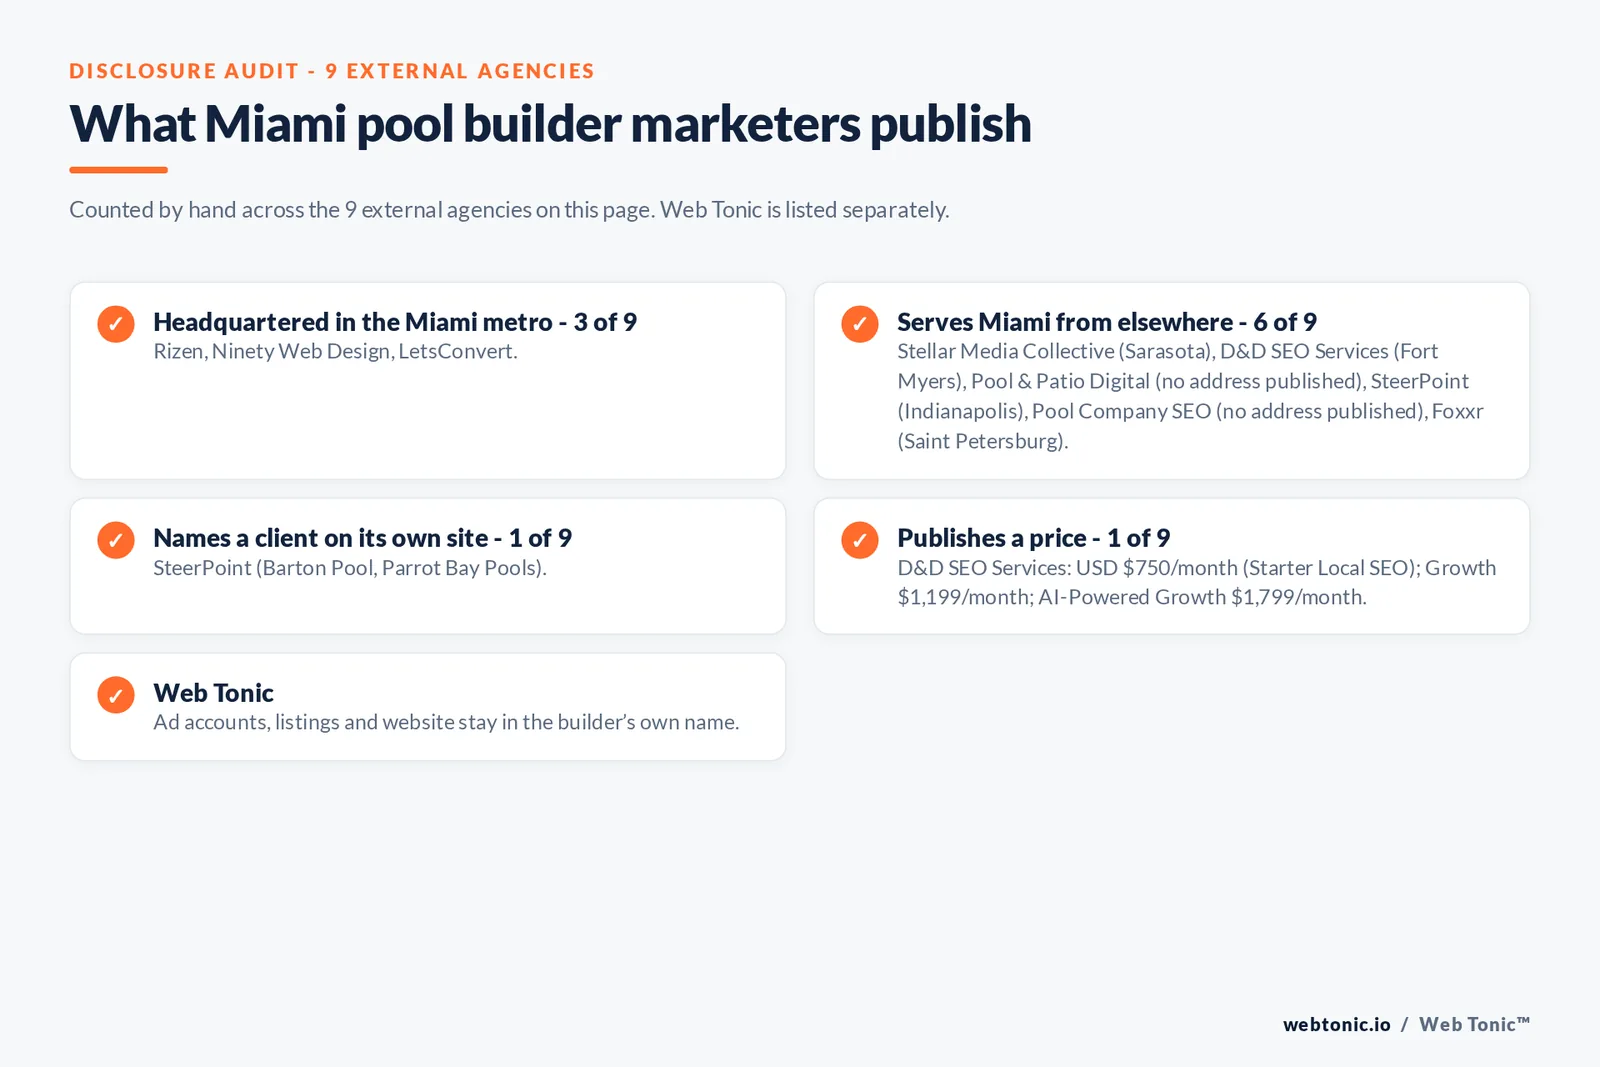The image size is (1600, 1067).
Task: Click the D&D SEO Services pricing description
Action: (x=1197, y=582)
